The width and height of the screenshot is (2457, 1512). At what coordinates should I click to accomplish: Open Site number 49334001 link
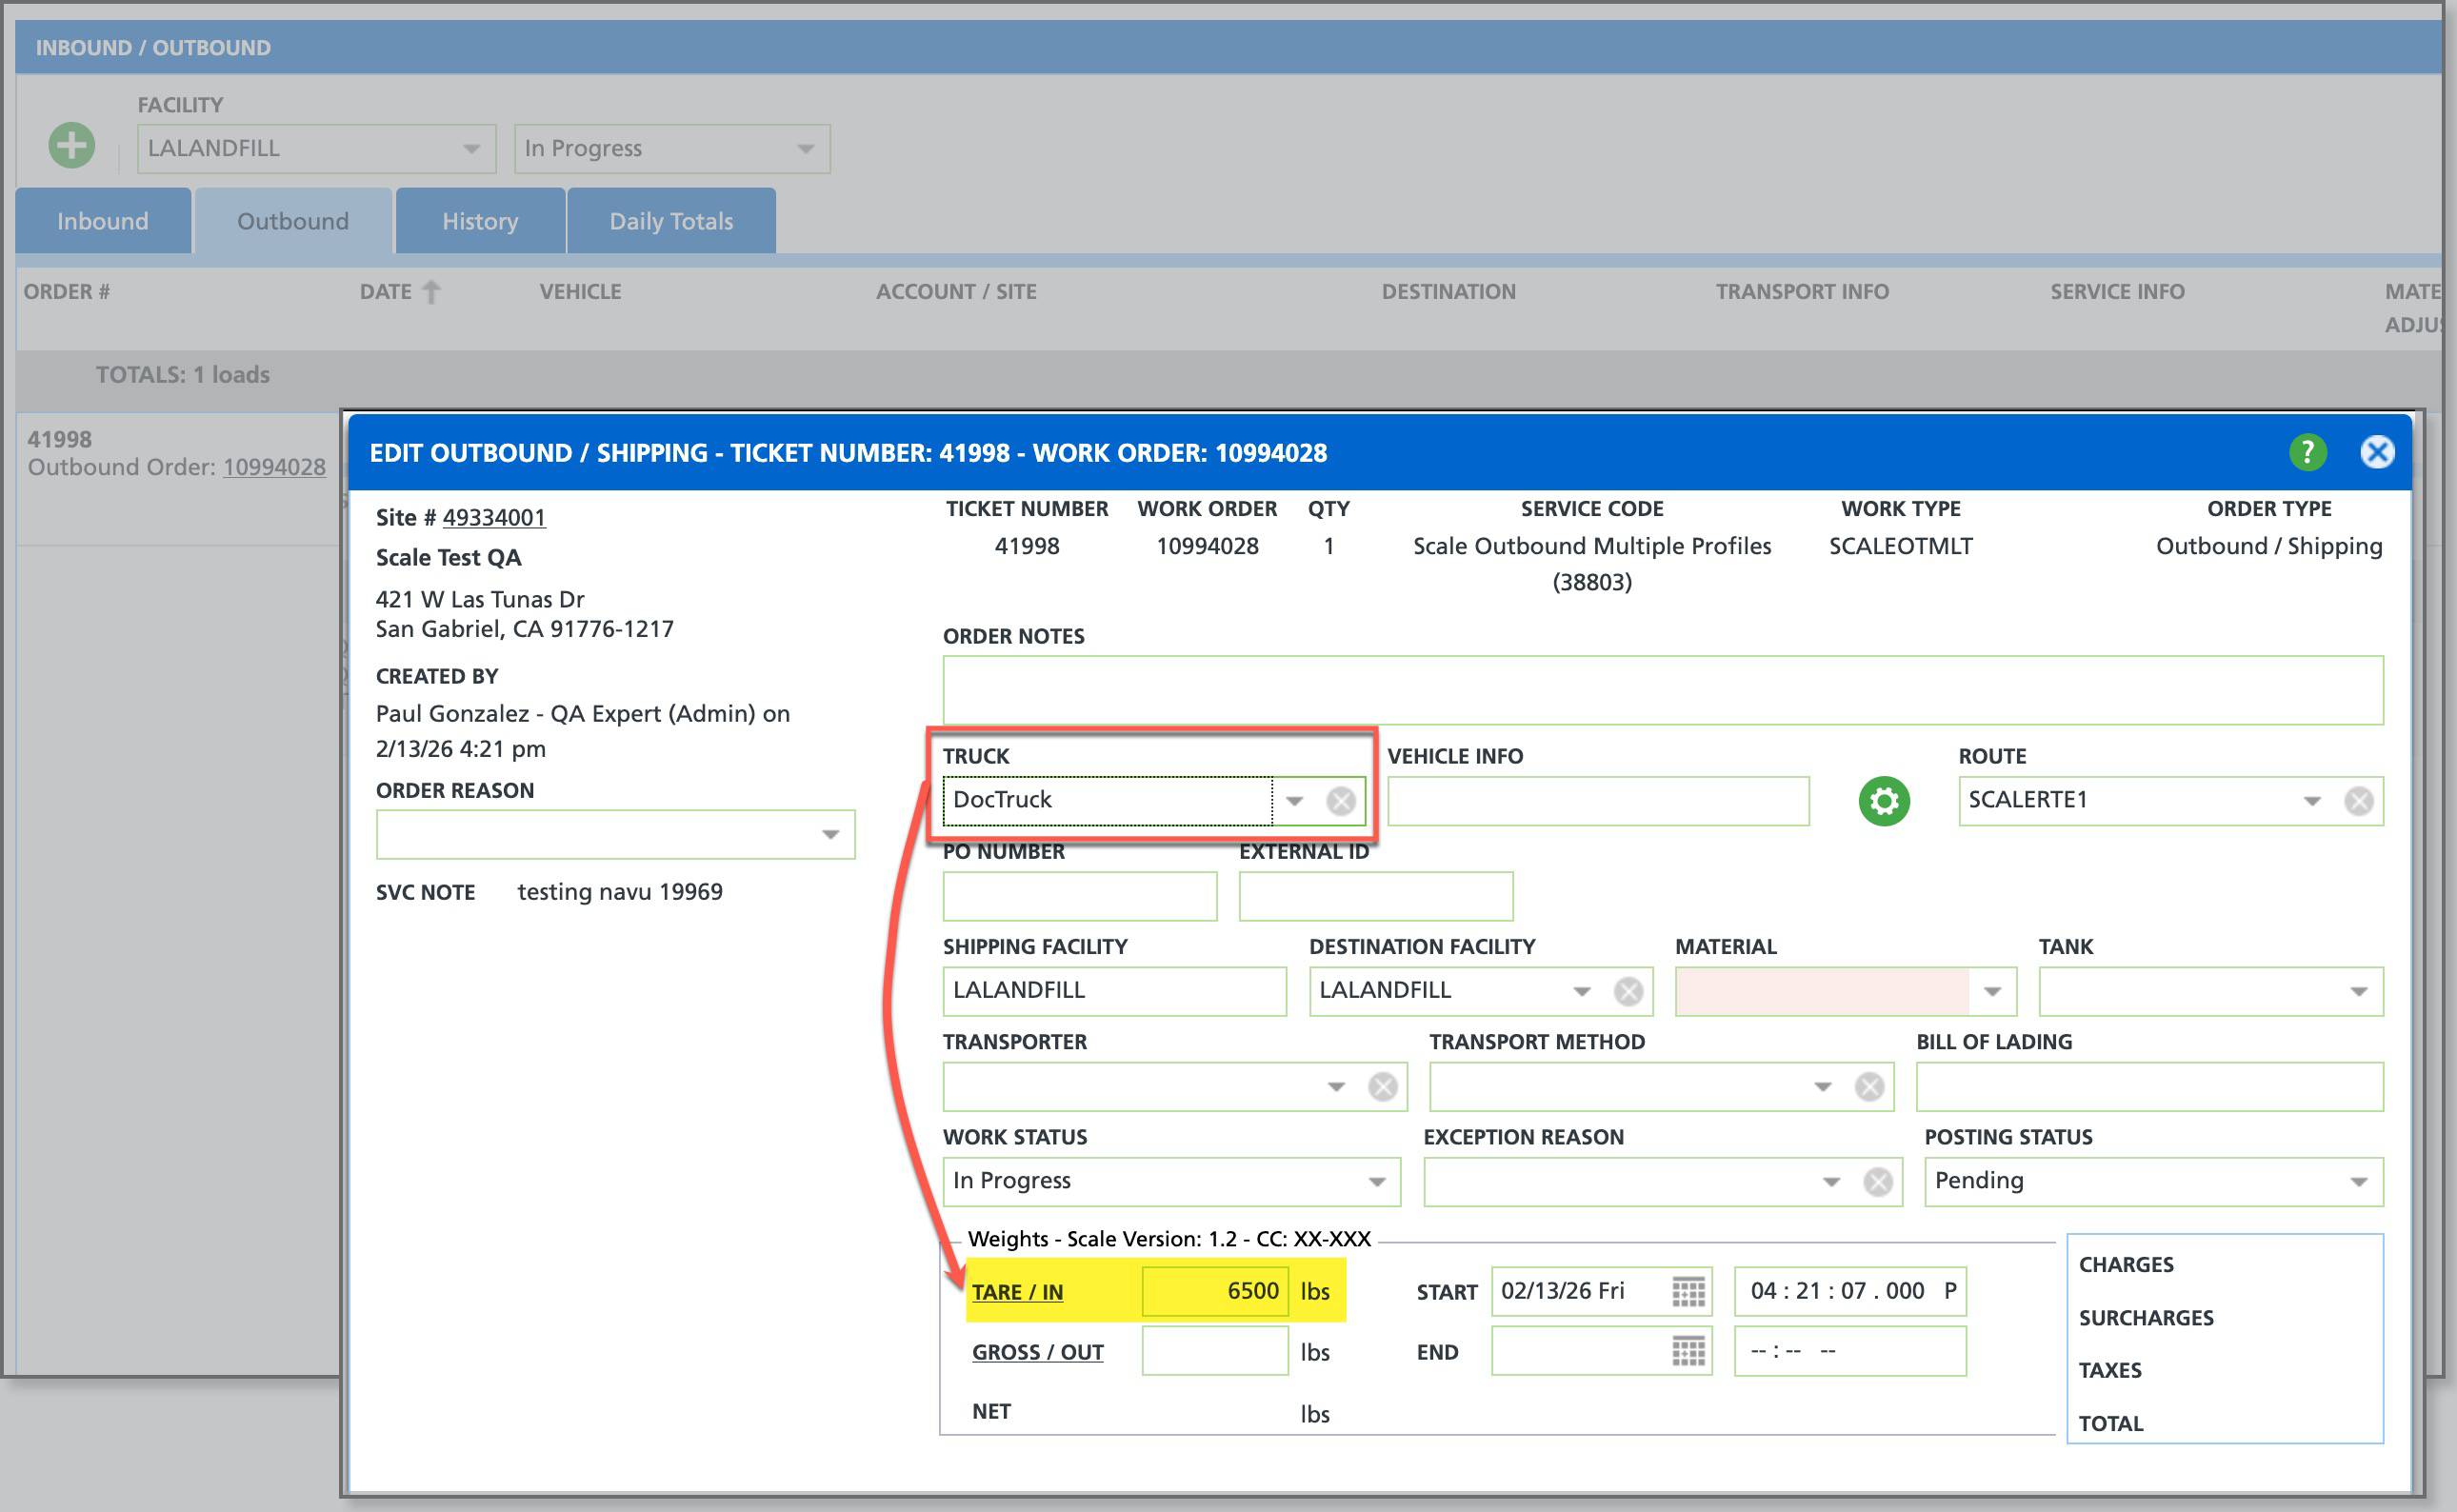click(x=494, y=517)
